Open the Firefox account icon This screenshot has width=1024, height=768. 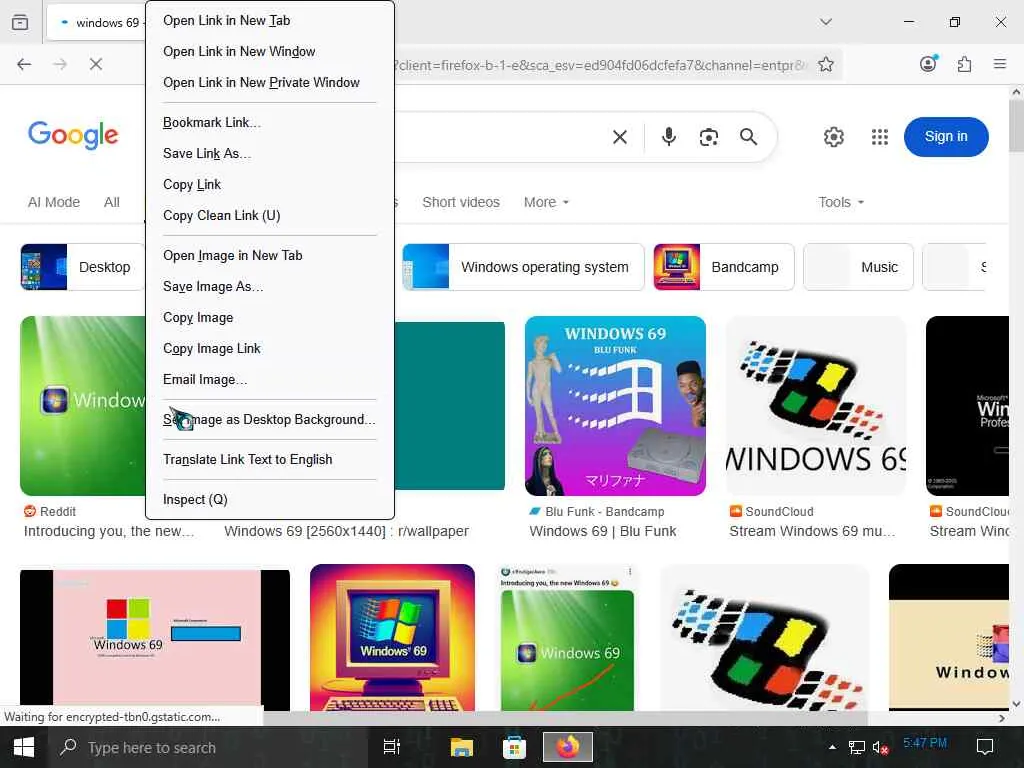[x=928, y=64]
